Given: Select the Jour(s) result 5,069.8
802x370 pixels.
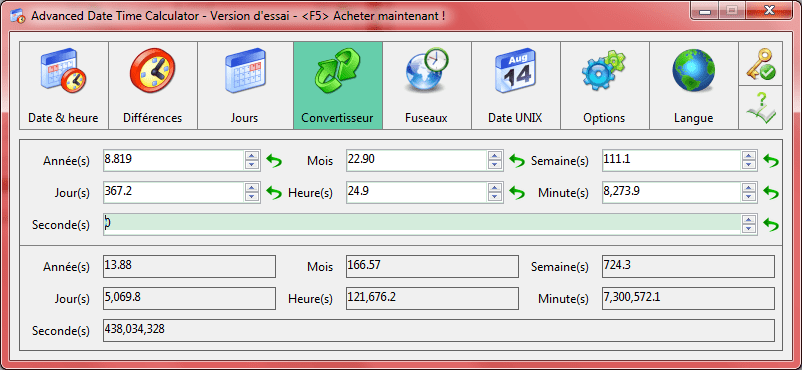Looking at the screenshot, I should pos(189,298).
